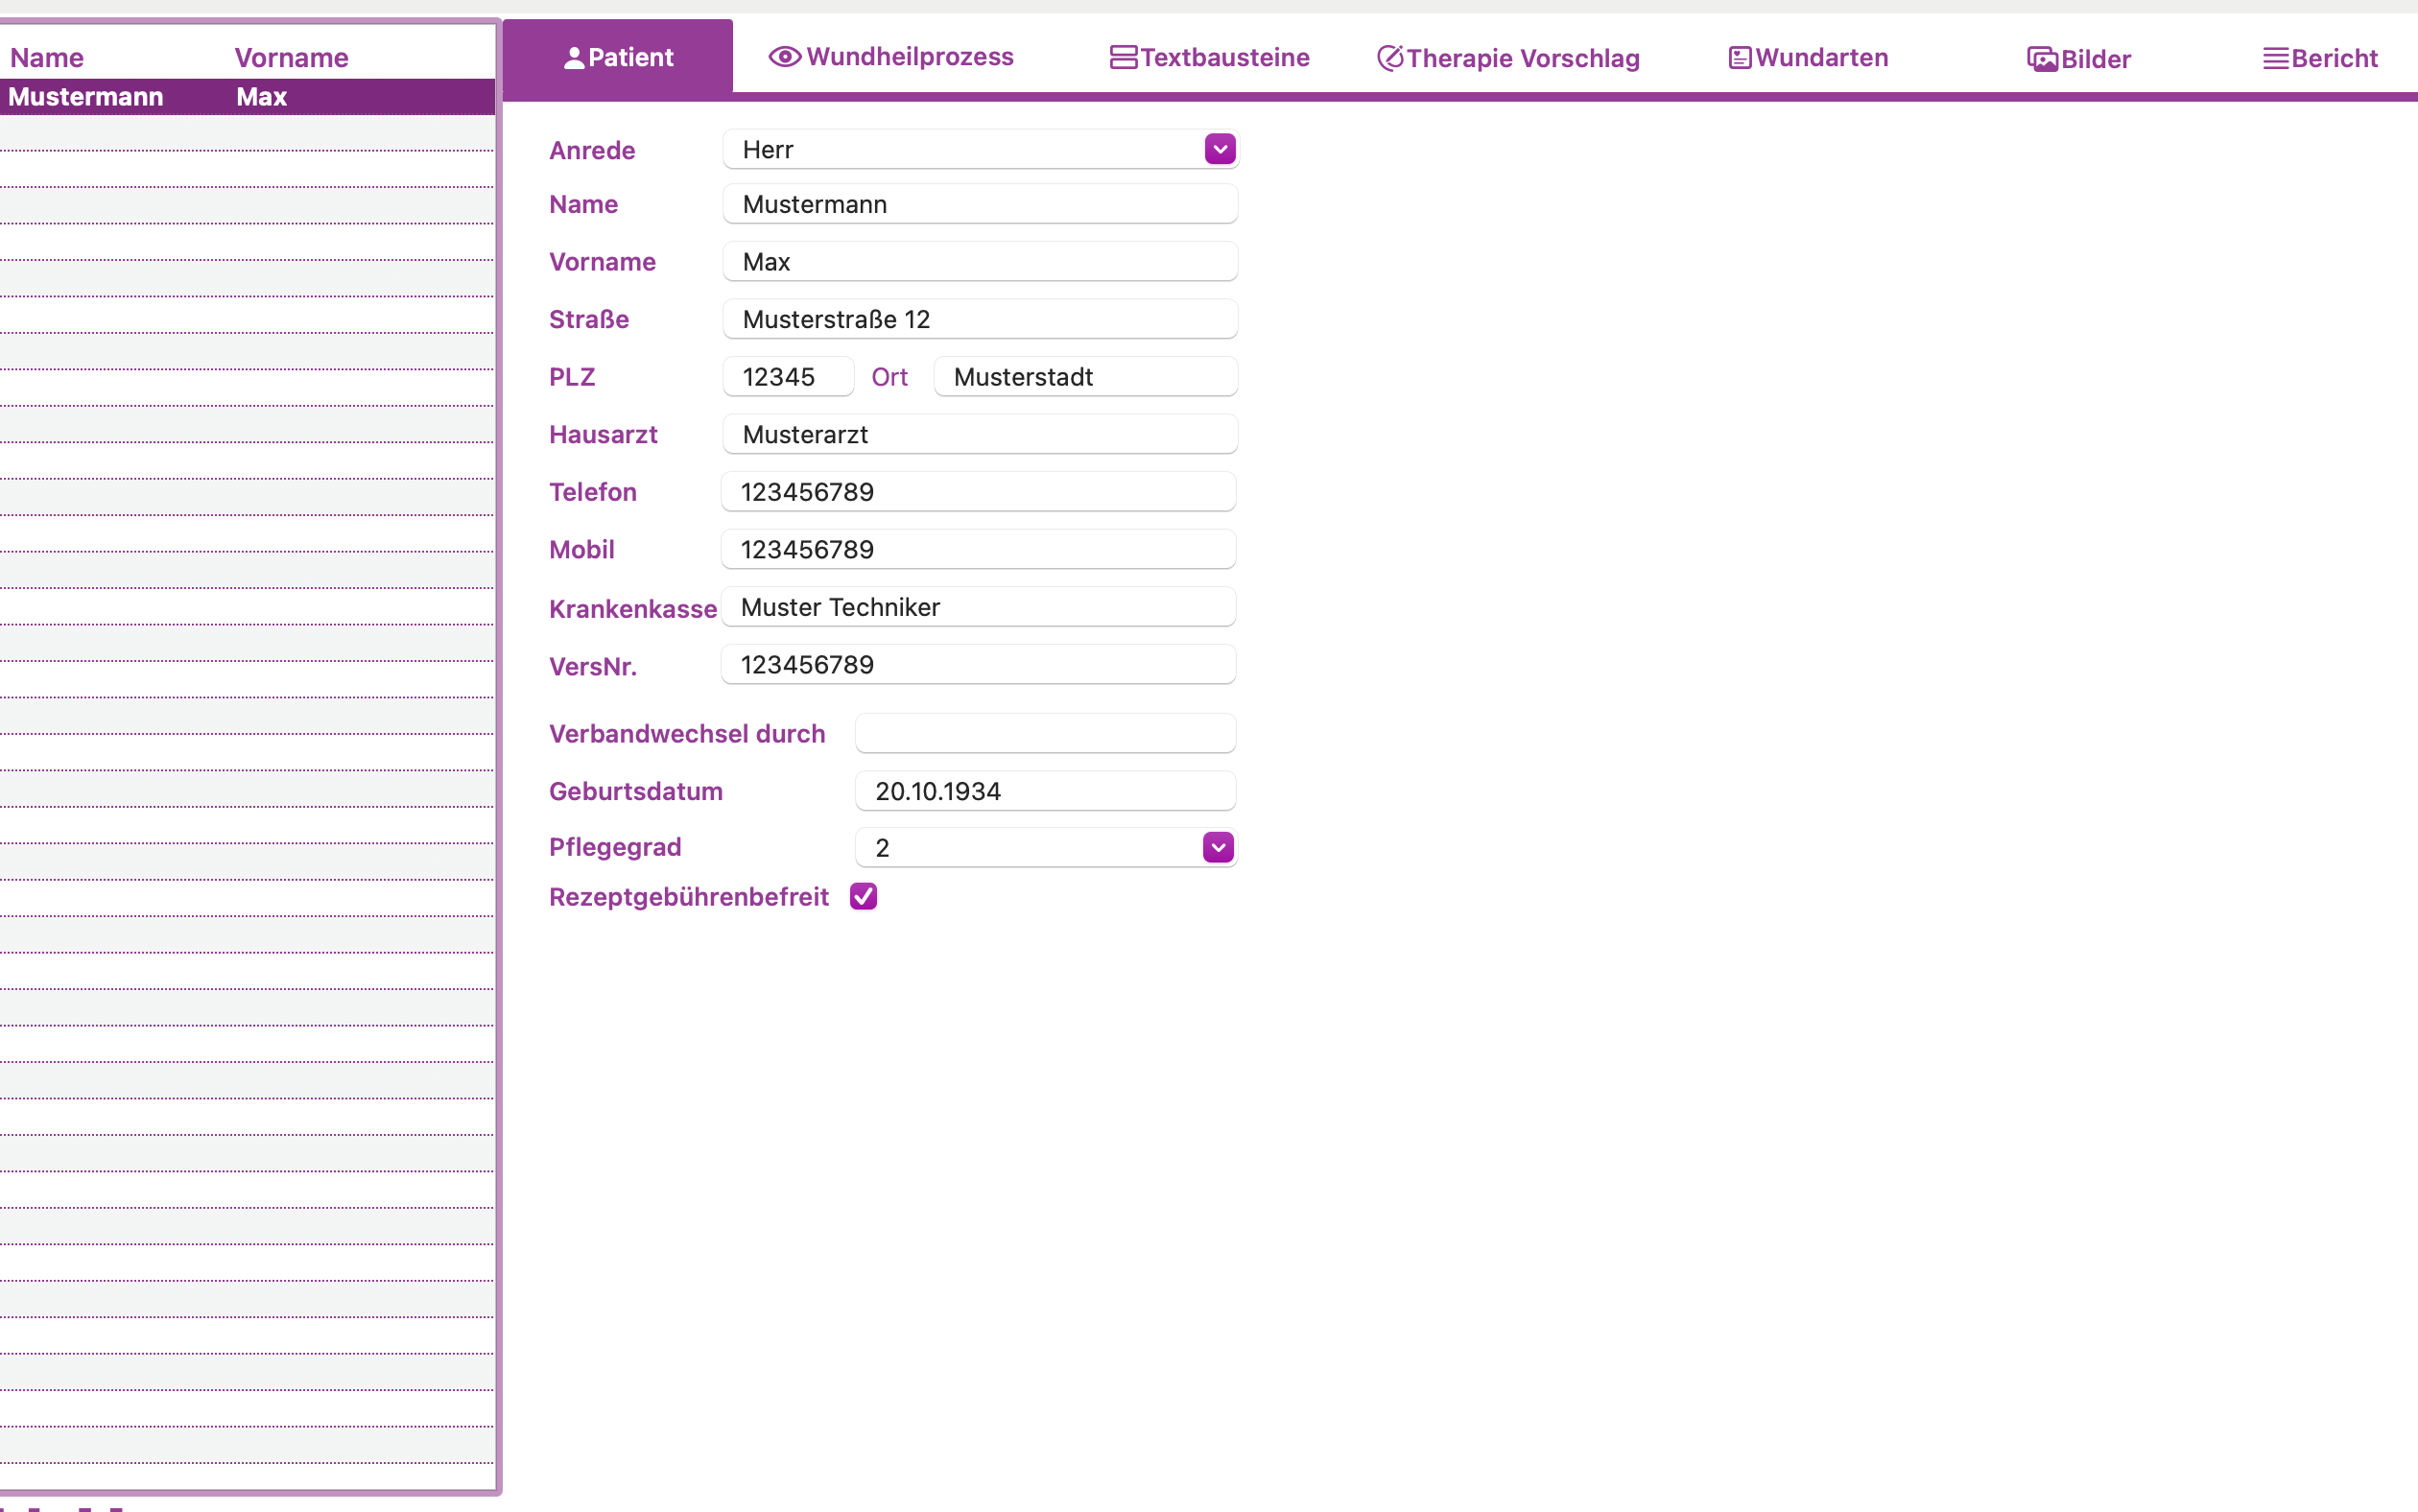The height and width of the screenshot is (1512, 2418).
Task: Click the Geburtsdatum field showing 20.10.1934
Action: (1044, 790)
